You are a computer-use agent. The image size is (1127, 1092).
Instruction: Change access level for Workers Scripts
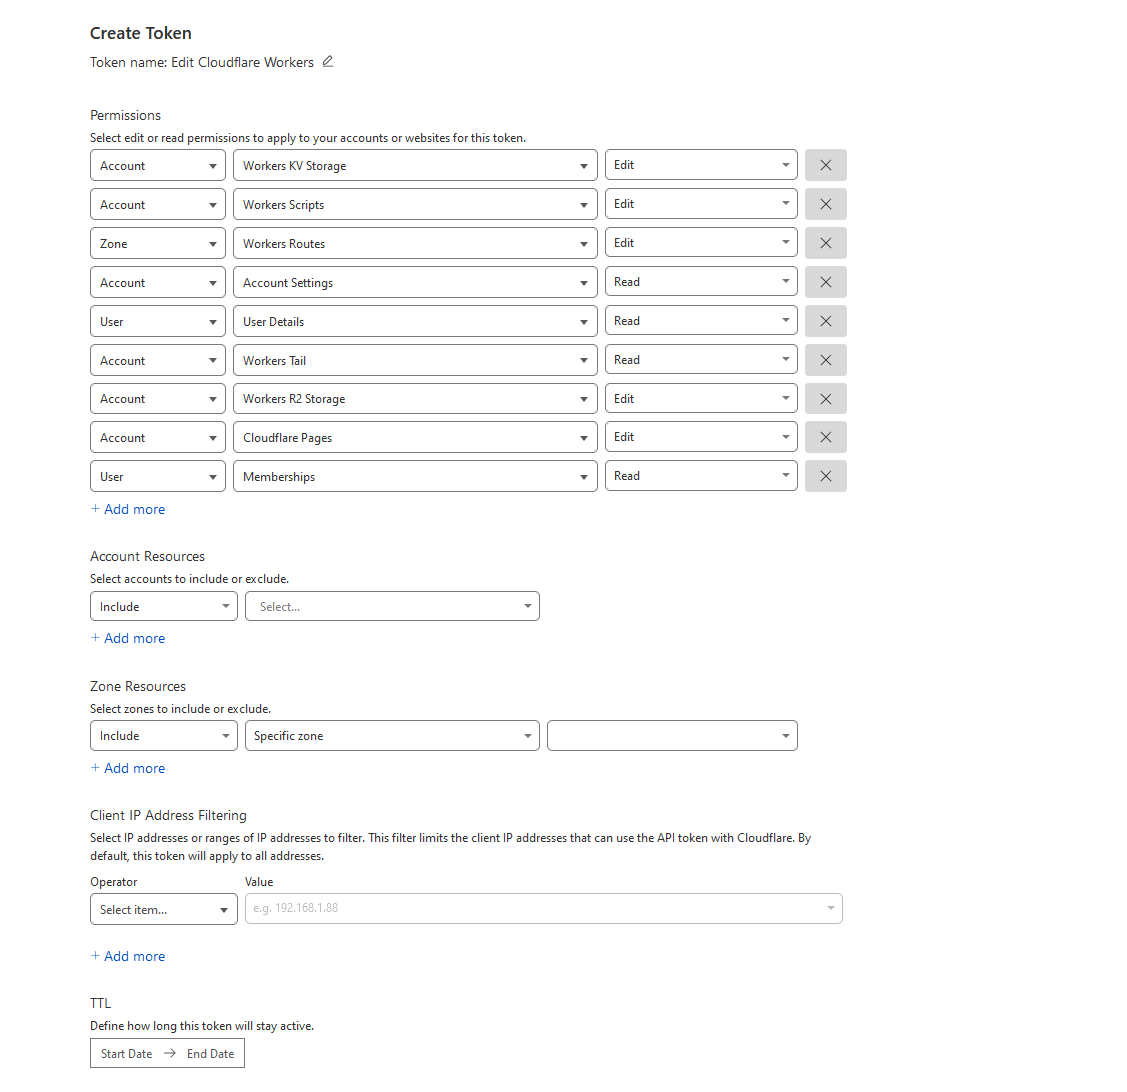click(x=701, y=203)
